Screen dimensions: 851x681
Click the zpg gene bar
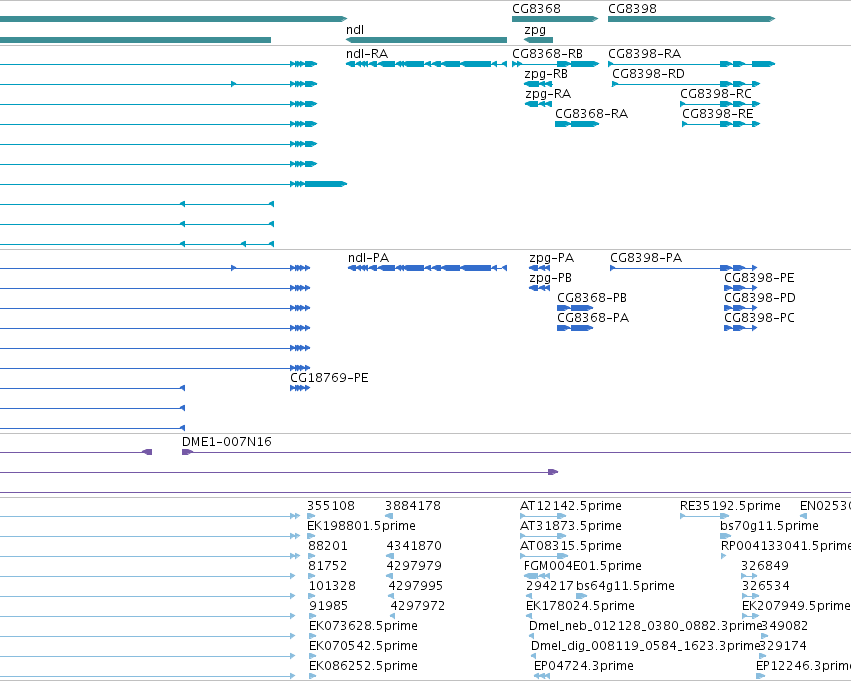[538, 40]
